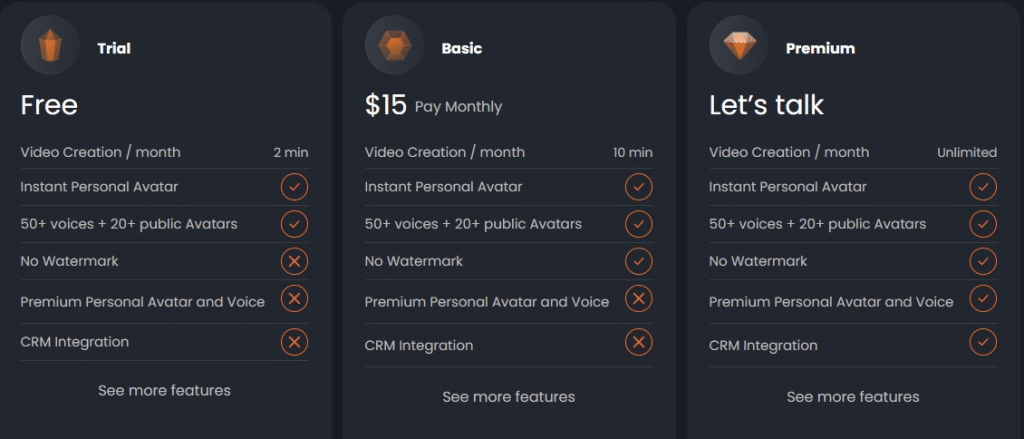Select the Trial plan title
The image size is (1024, 439).
[114, 48]
